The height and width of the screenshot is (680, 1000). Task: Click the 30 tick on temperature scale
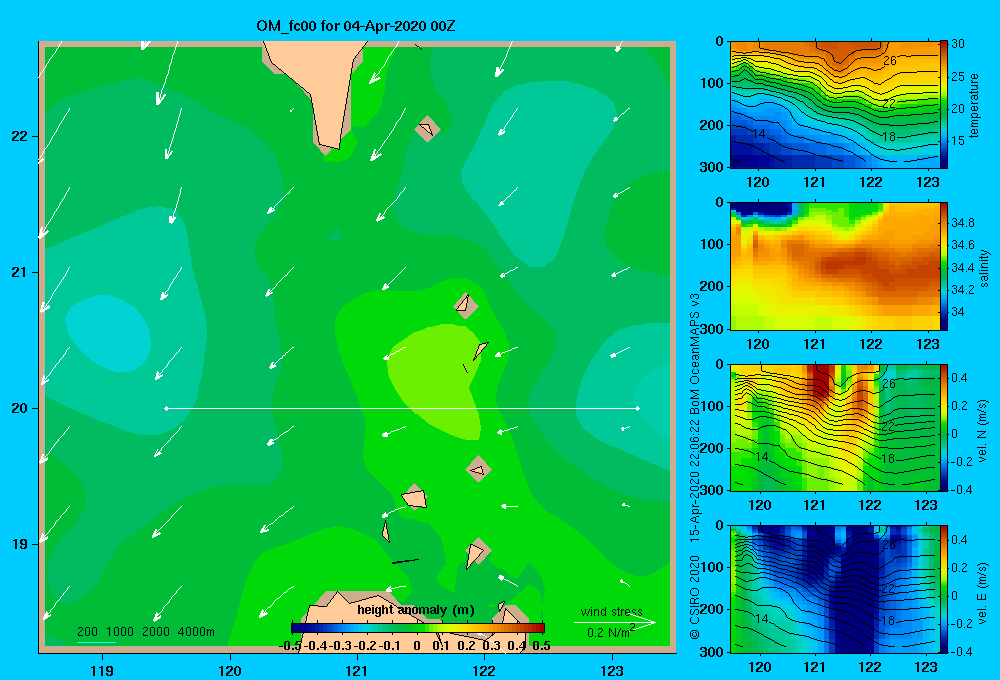tap(958, 44)
